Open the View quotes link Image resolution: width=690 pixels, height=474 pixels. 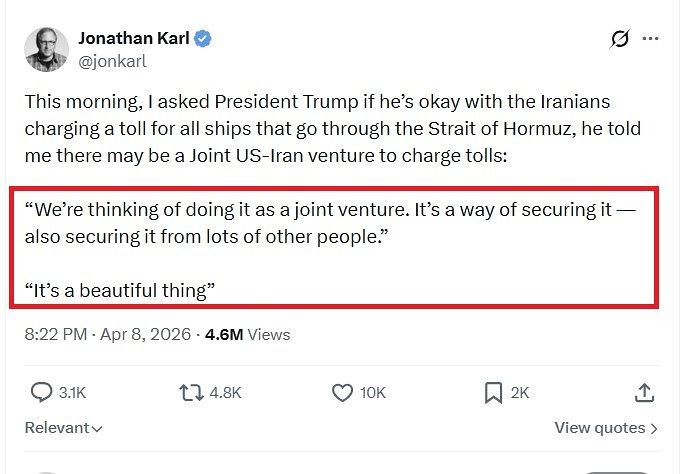pos(599,428)
